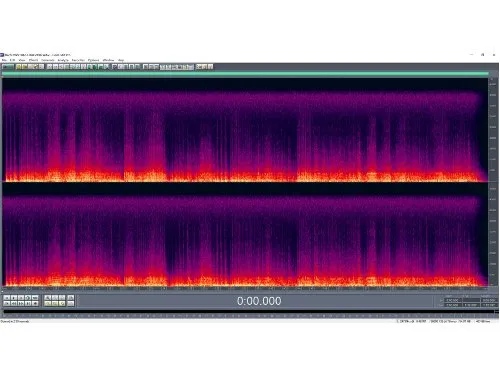Expand the Window menu

(108, 60)
